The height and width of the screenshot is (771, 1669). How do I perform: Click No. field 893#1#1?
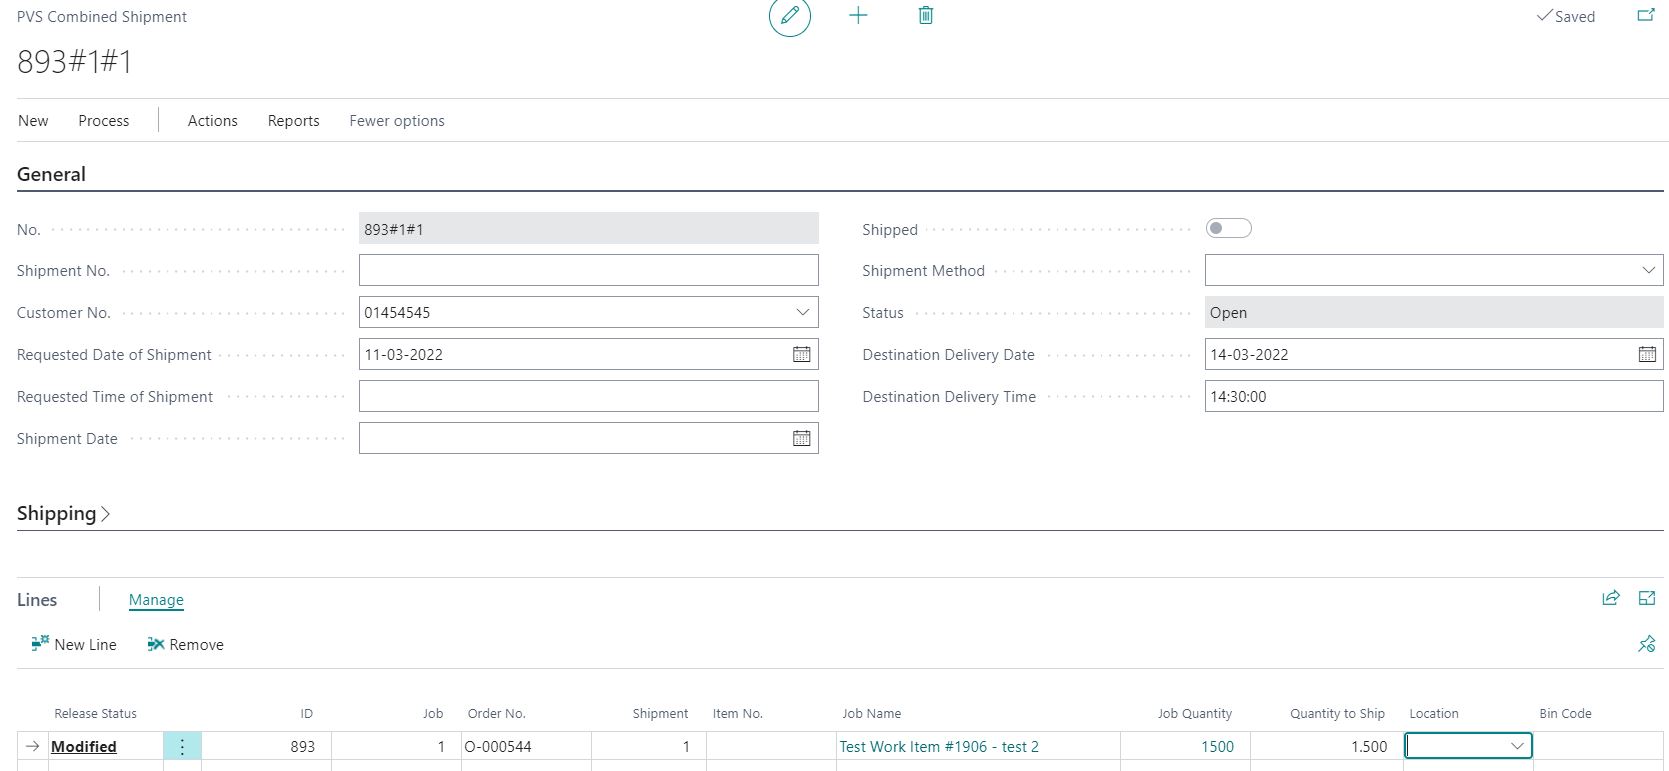(x=589, y=228)
